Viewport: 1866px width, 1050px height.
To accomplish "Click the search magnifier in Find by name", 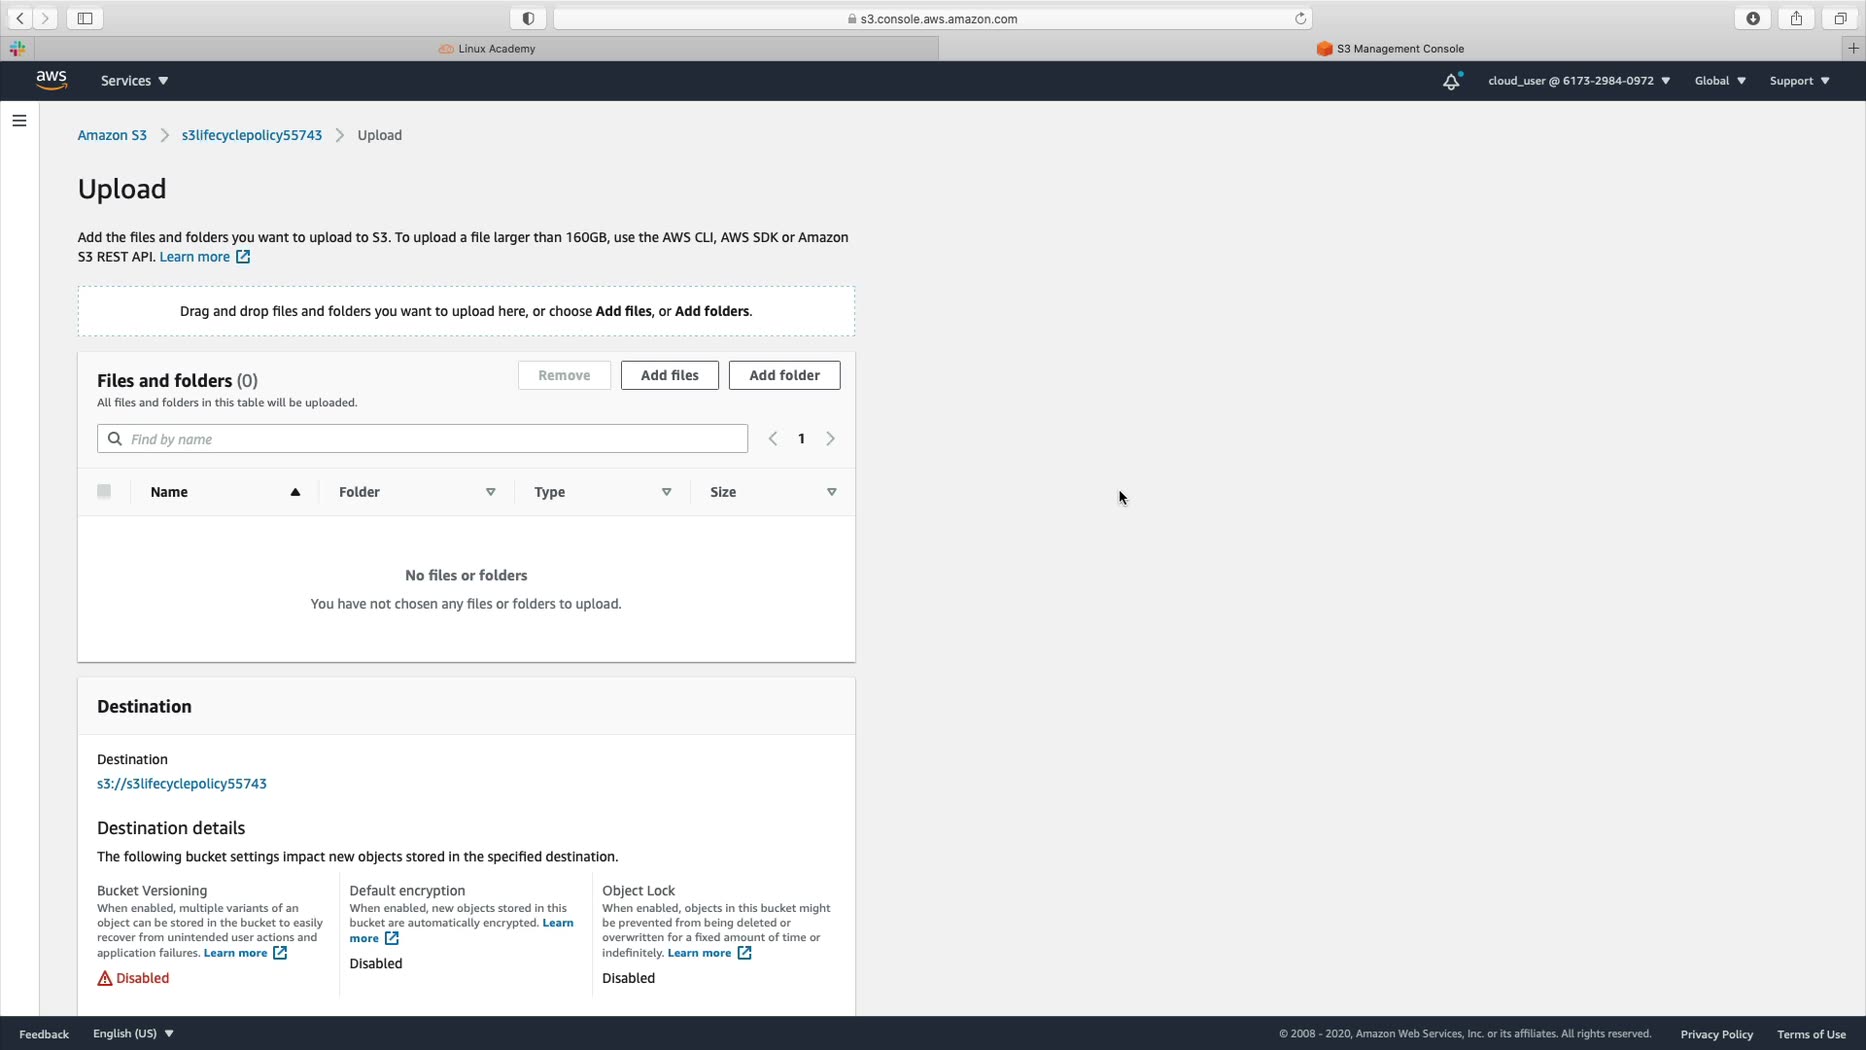I will click(115, 439).
